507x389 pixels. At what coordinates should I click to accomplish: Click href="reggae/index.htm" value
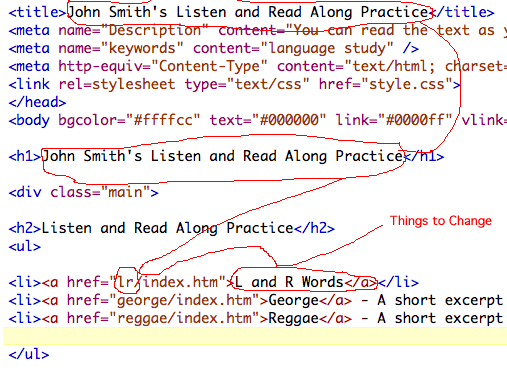pos(163,319)
